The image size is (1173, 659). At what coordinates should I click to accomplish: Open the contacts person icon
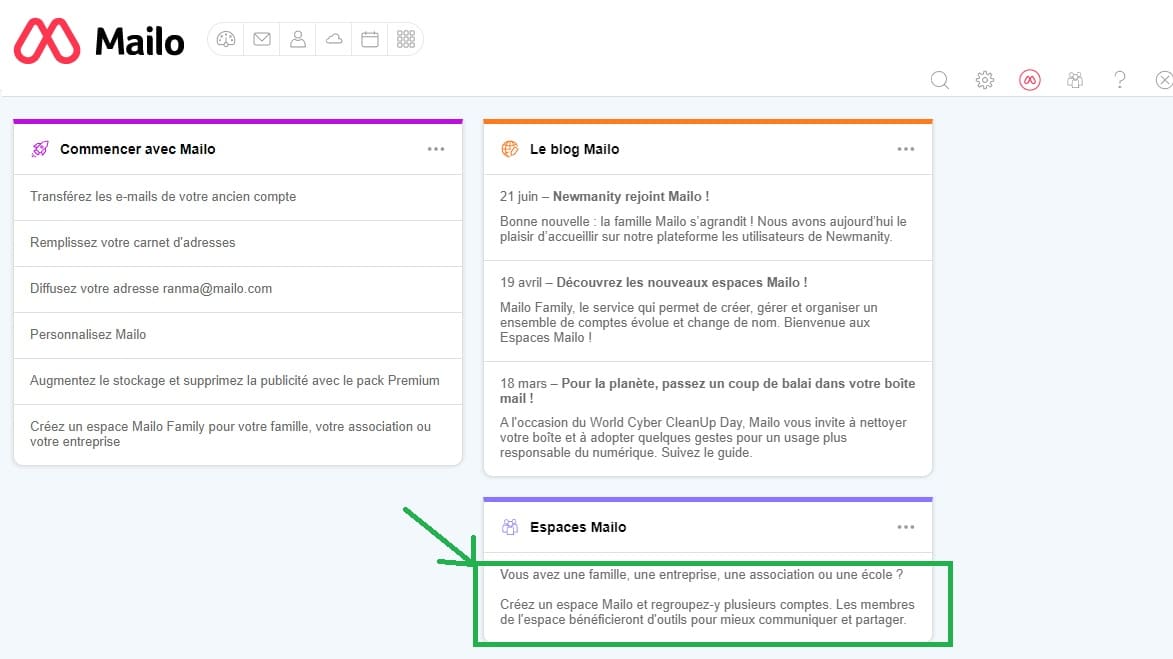click(298, 40)
